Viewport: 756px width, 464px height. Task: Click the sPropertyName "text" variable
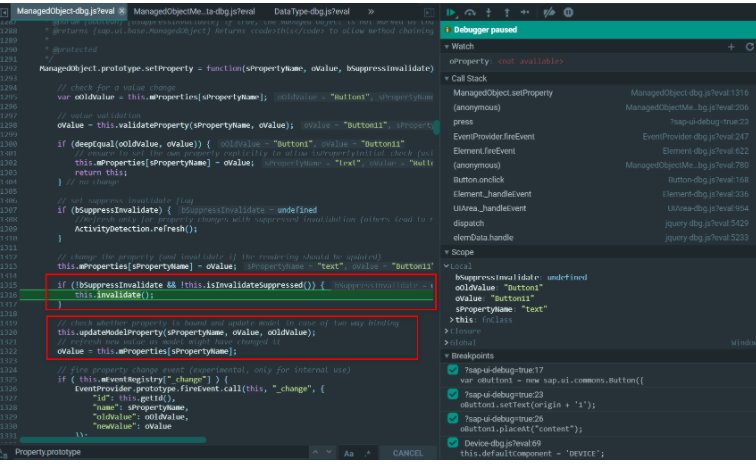[x=501, y=309]
